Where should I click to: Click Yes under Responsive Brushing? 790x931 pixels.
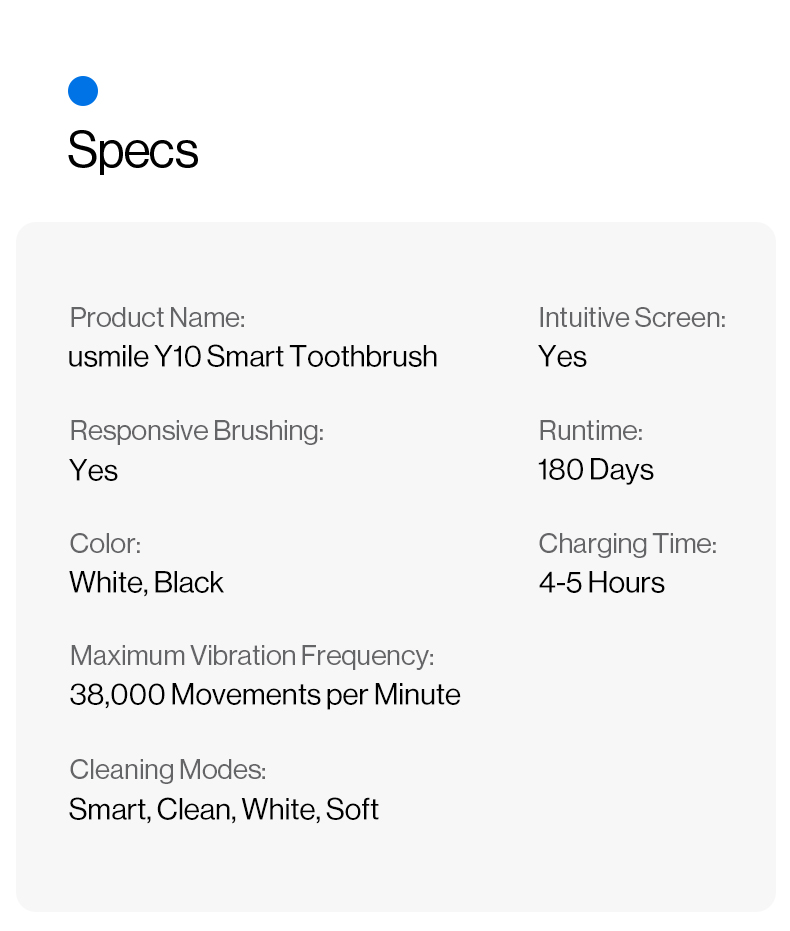pyautogui.click(x=94, y=470)
